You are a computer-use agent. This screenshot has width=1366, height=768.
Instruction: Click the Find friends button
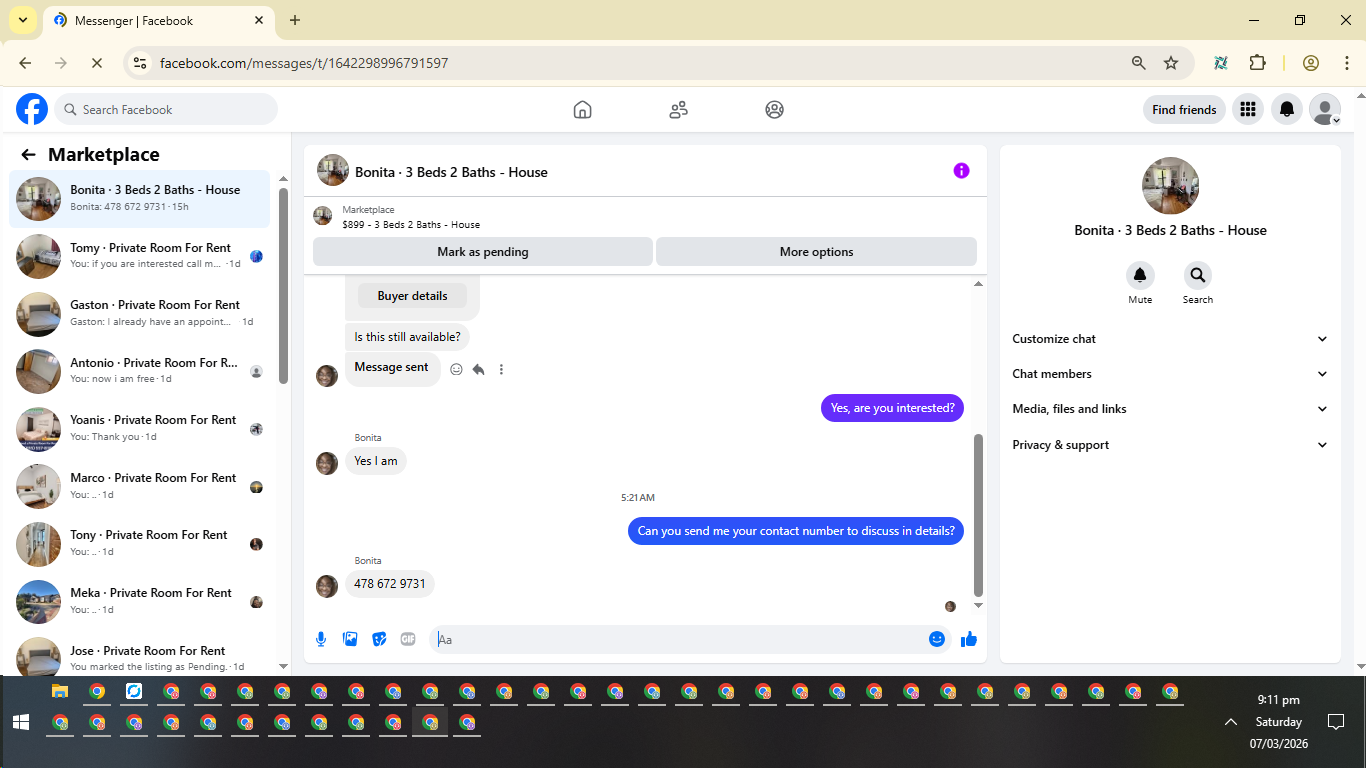tap(1184, 110)
